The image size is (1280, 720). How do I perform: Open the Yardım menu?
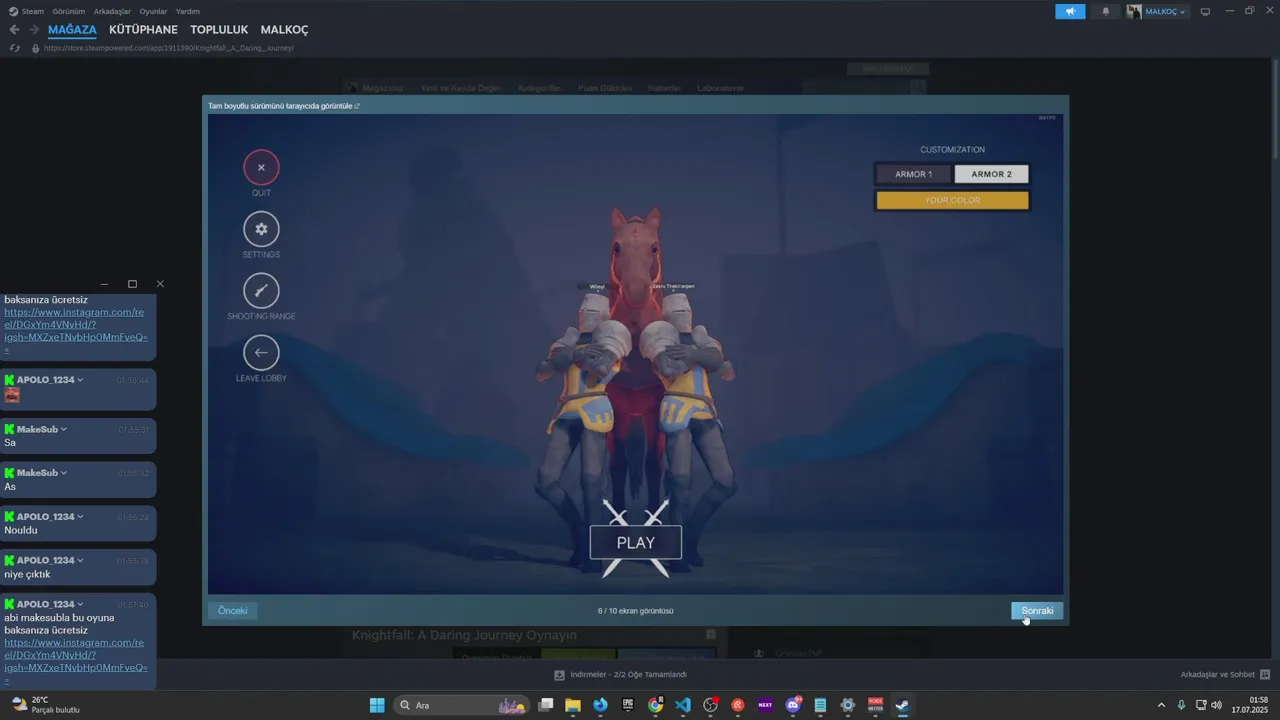point(188,11)
